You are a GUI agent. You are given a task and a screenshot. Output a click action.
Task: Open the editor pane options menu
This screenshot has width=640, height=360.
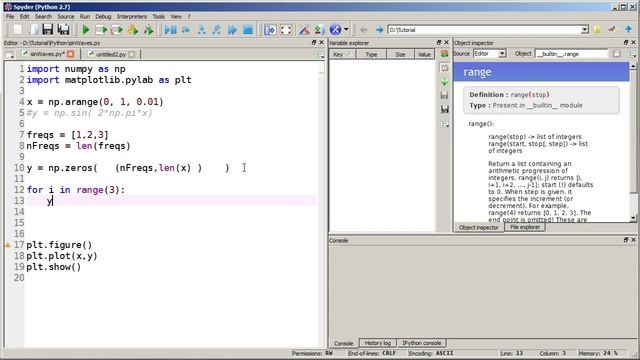(x=320, y=55)
